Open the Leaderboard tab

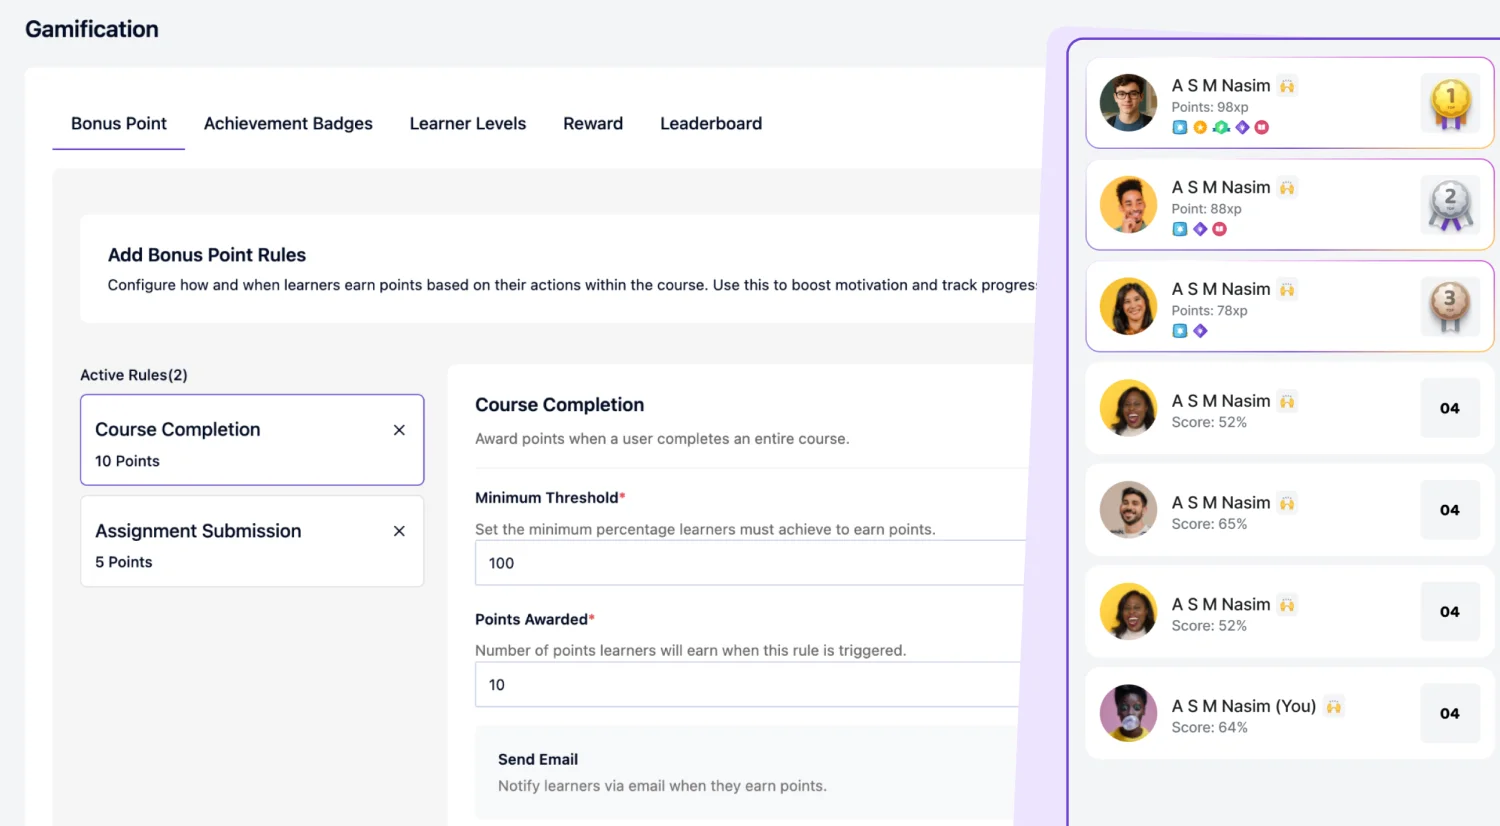click(x=711, y=123)
